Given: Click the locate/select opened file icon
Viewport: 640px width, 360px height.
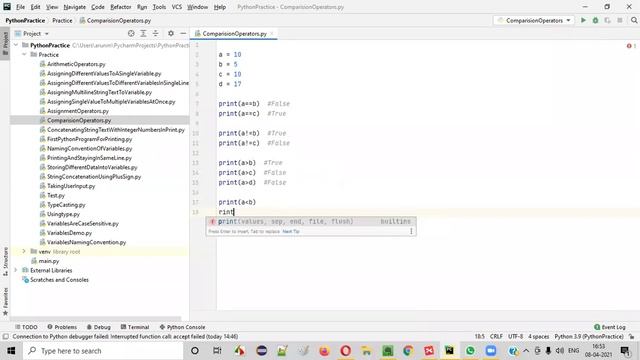Looking at the screenshot, I should 131,33.
